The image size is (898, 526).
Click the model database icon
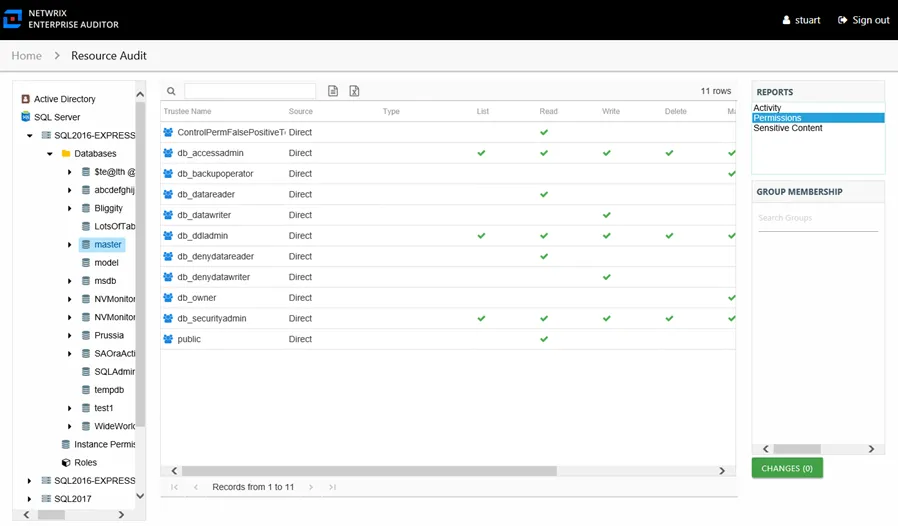[x=85, y=262]
